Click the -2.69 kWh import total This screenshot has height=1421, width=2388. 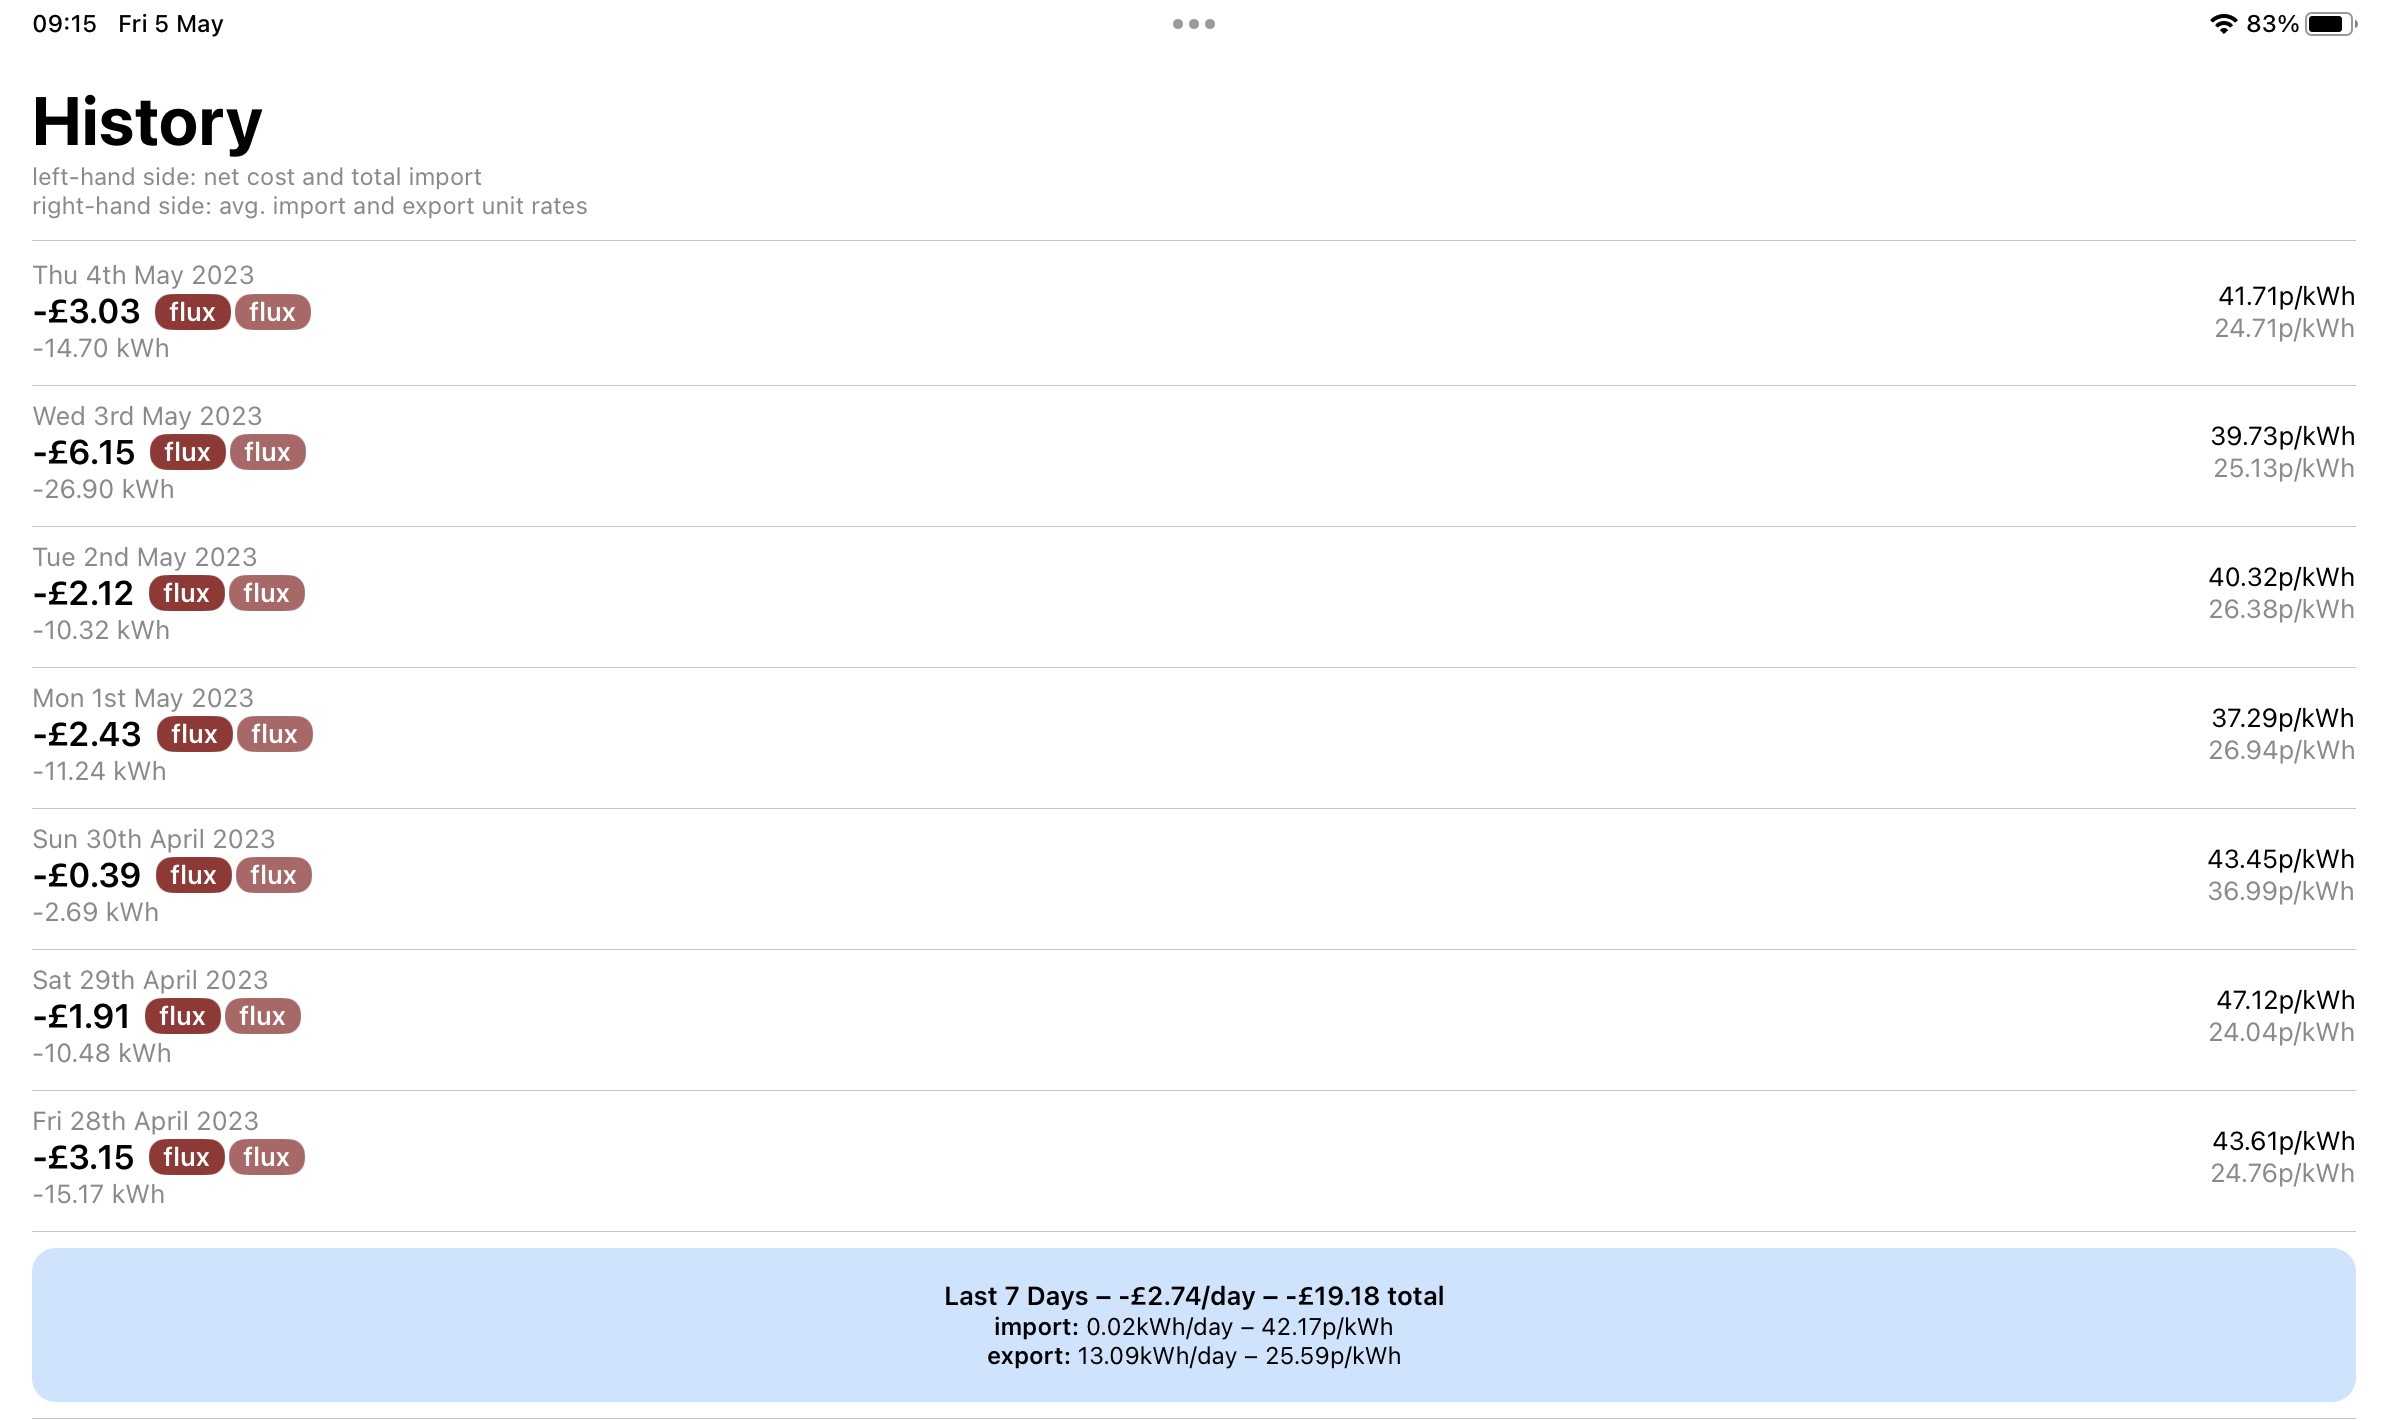click(96, 913)
